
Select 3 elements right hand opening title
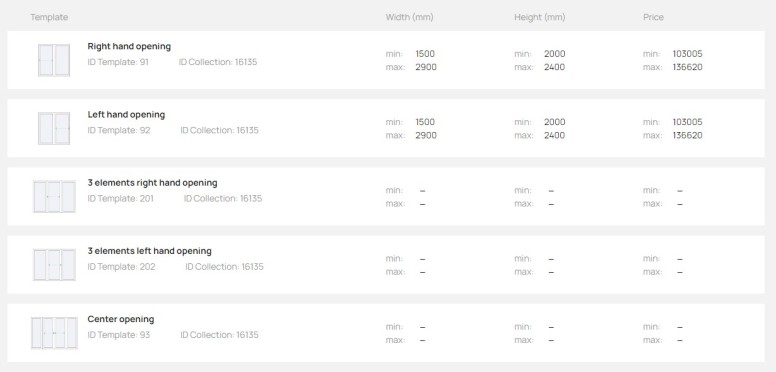[152, 183]
